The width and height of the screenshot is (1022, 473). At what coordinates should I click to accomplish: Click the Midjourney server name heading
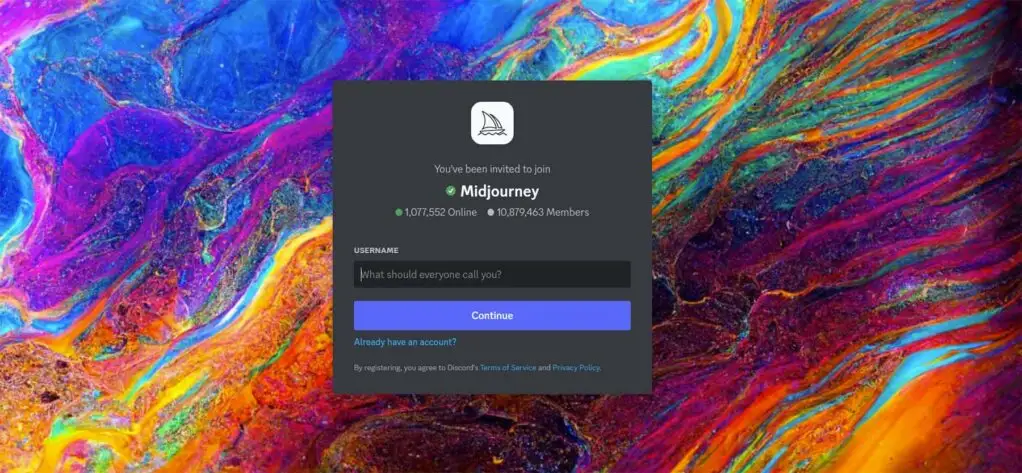coord(500,192)
